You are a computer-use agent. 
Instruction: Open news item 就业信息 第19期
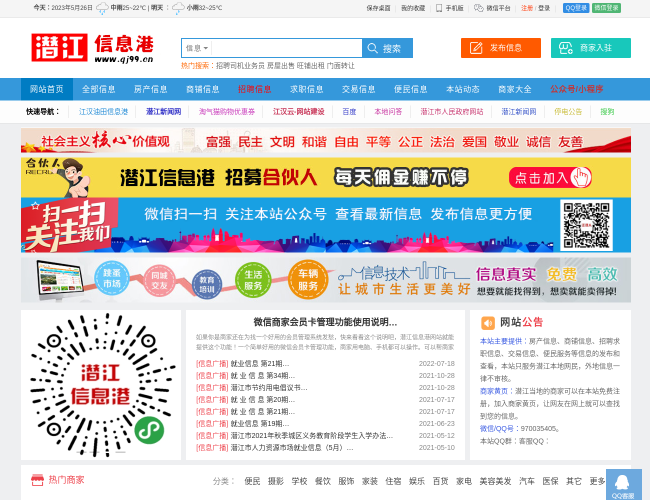[x=260, y=424]
